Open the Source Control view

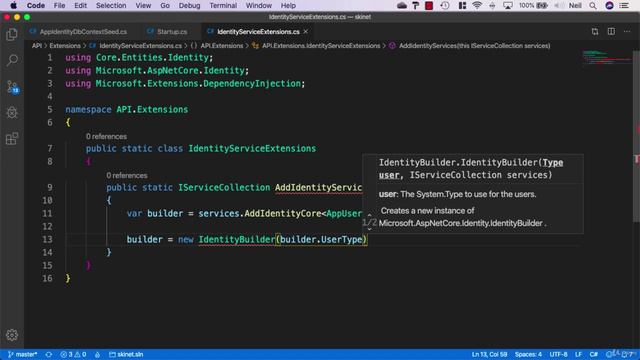pos(12,87)
